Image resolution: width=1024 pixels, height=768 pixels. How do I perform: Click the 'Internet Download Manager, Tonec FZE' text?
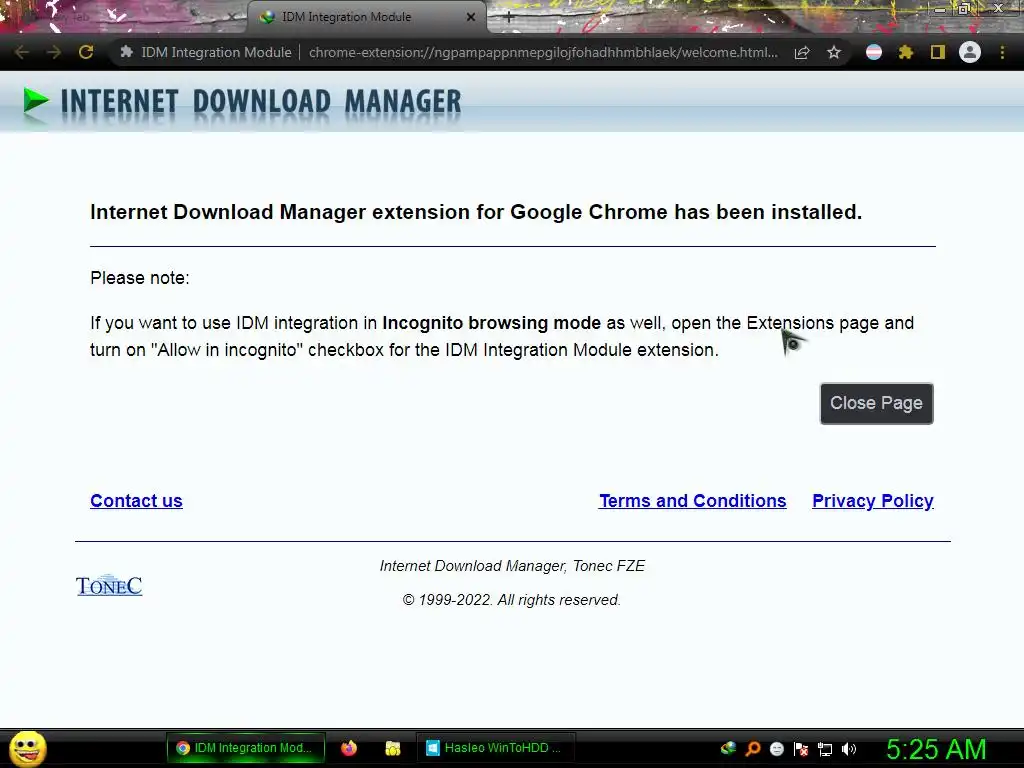pyautogui.click(x=513, y=566)
